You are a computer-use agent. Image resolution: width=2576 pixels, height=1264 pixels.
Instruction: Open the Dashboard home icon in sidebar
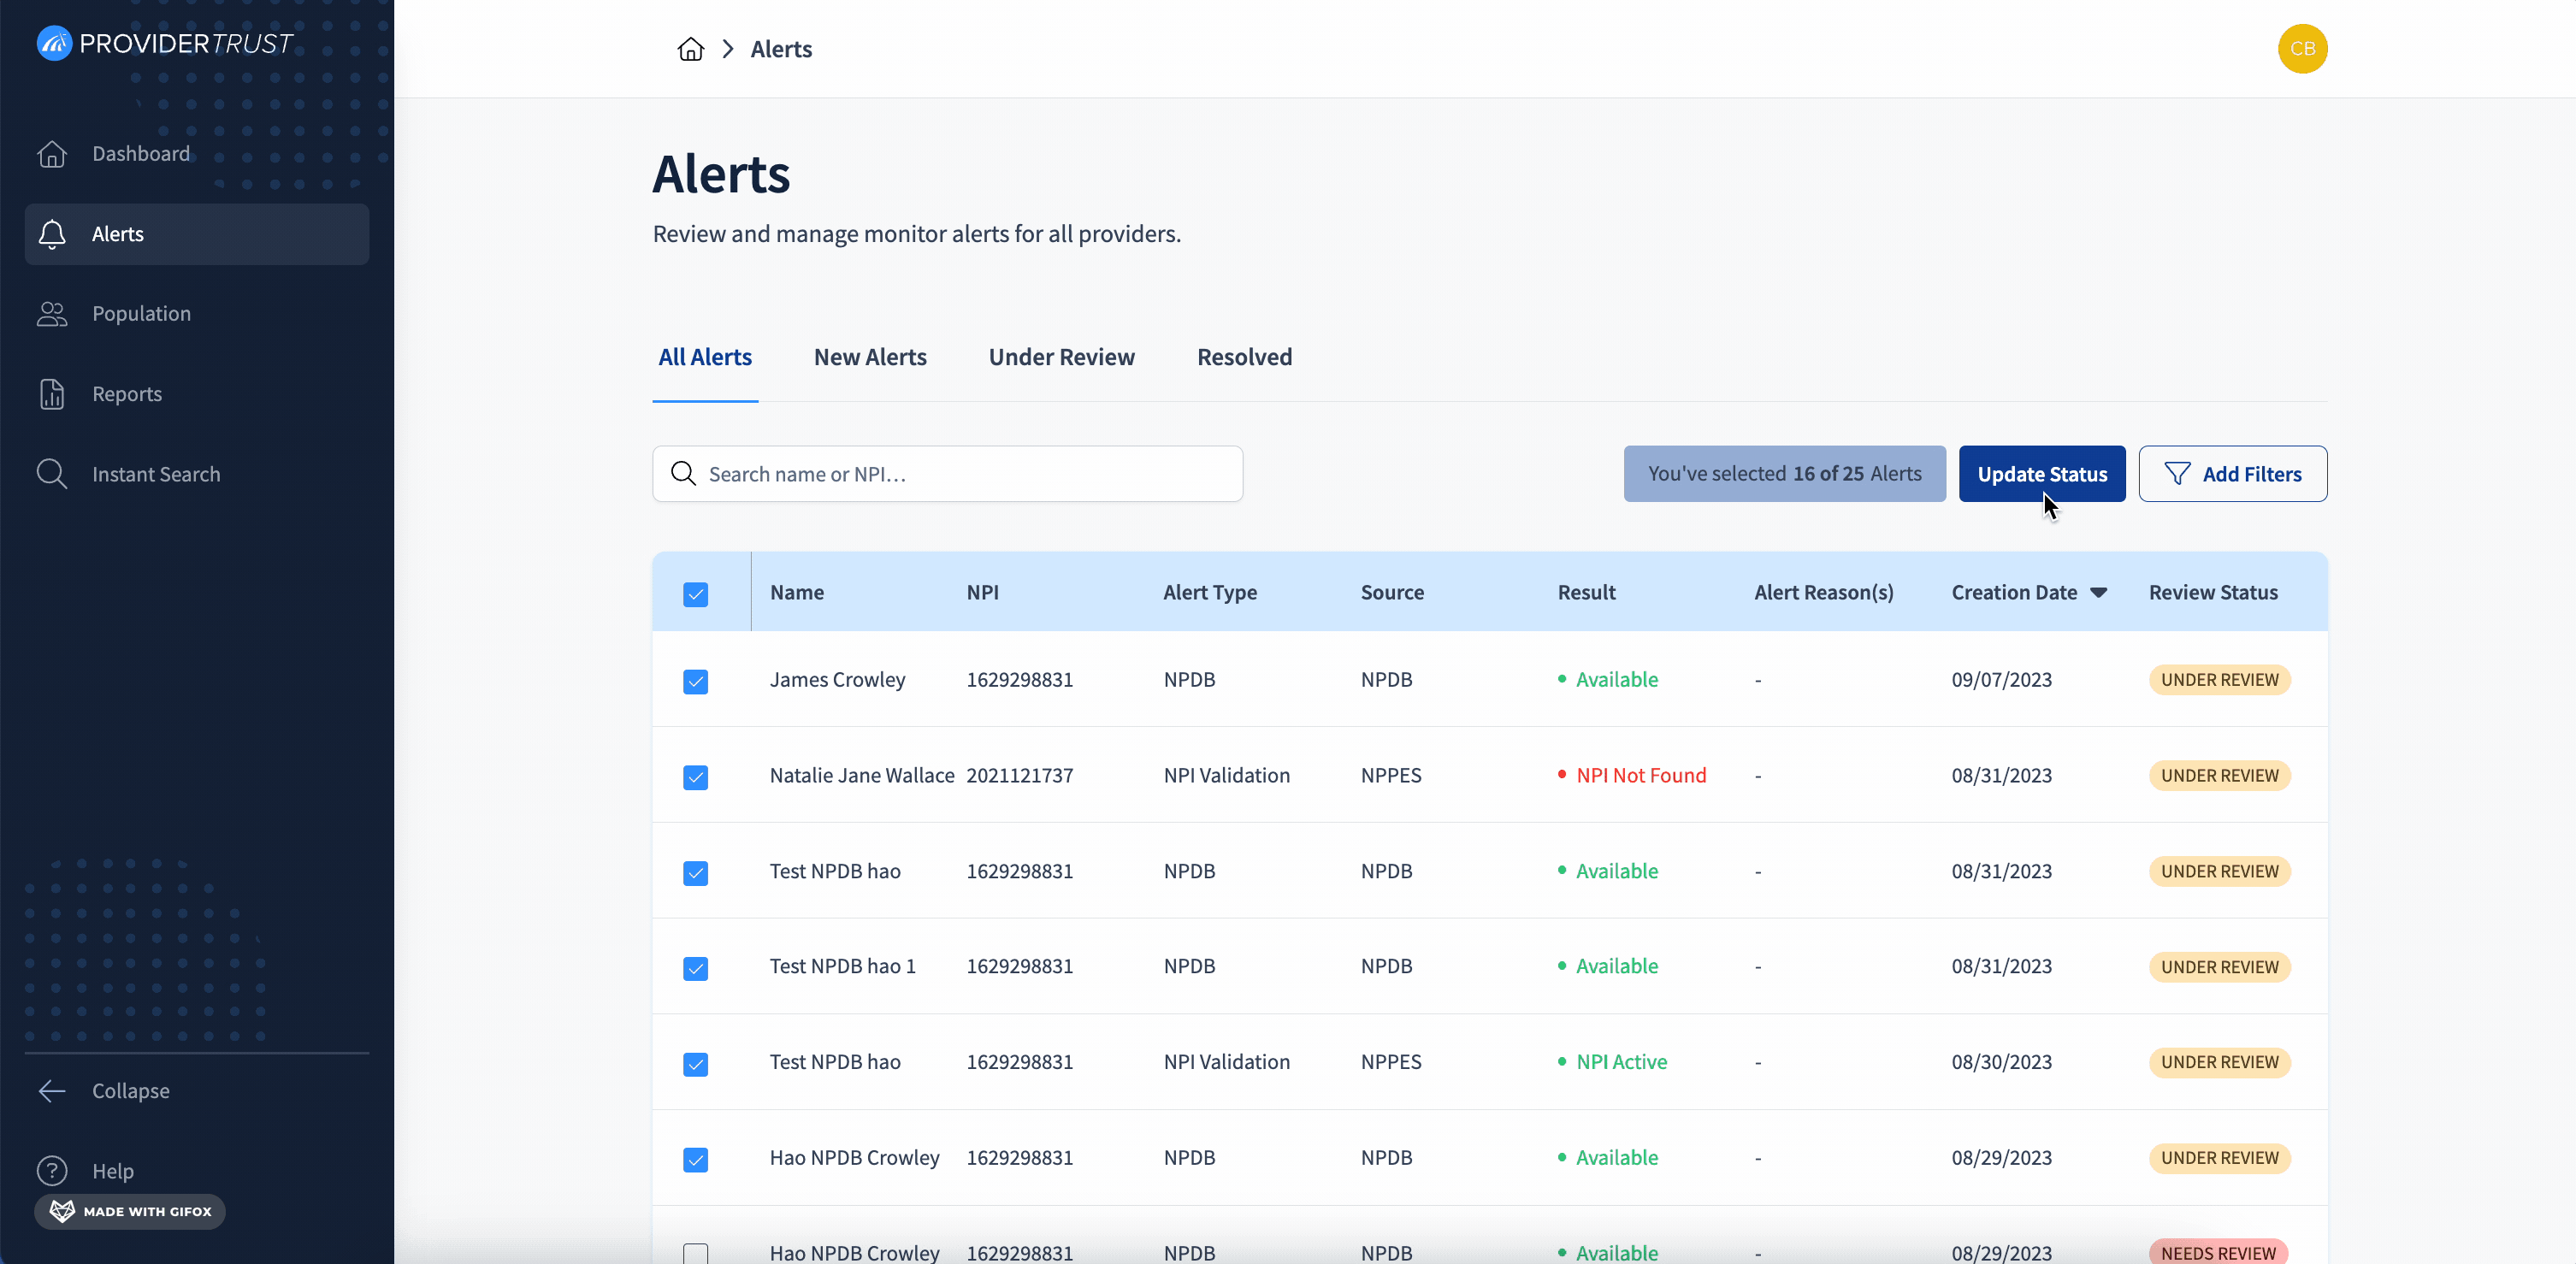52,154
